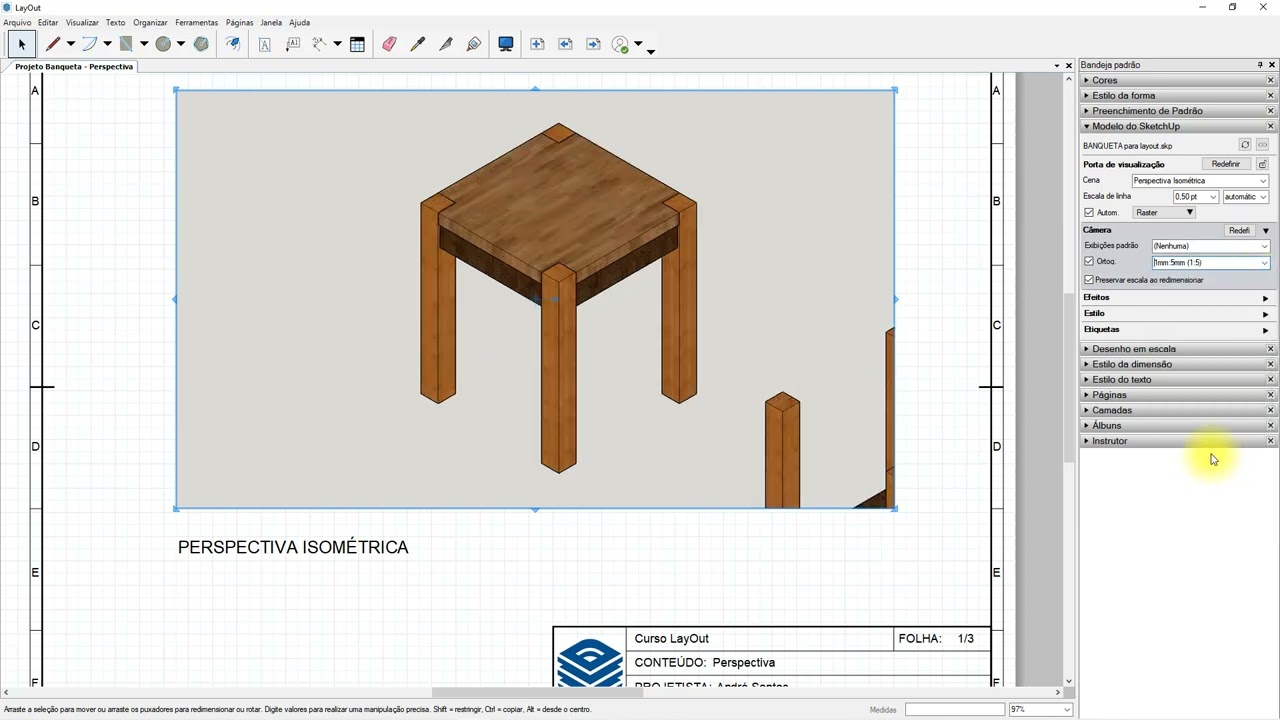Screen dimensions: 1280x720
Task: Open the Páginas menu
Action: tap(239, 22)
